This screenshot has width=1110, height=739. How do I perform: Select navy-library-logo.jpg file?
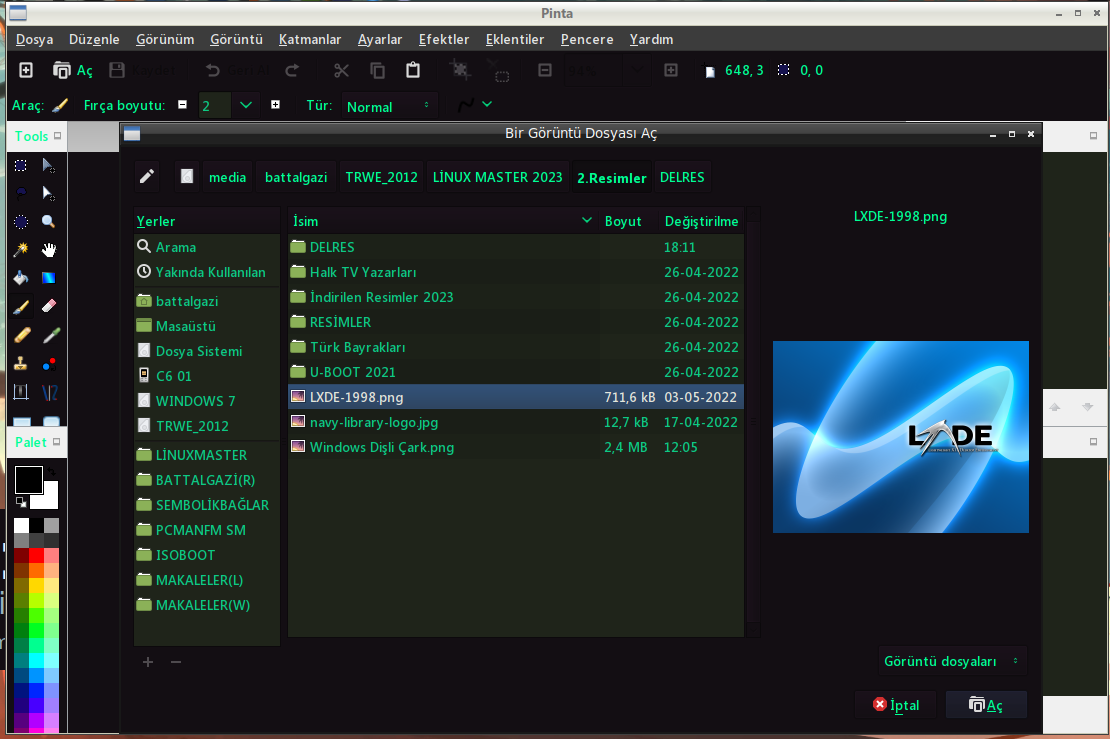pos(515,423)
